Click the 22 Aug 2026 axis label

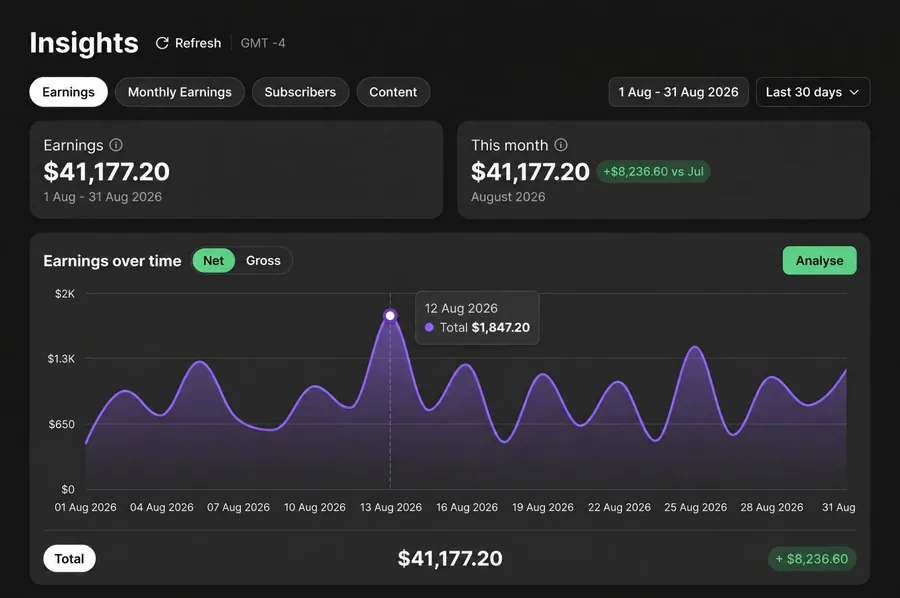click(x=619, y=507)
